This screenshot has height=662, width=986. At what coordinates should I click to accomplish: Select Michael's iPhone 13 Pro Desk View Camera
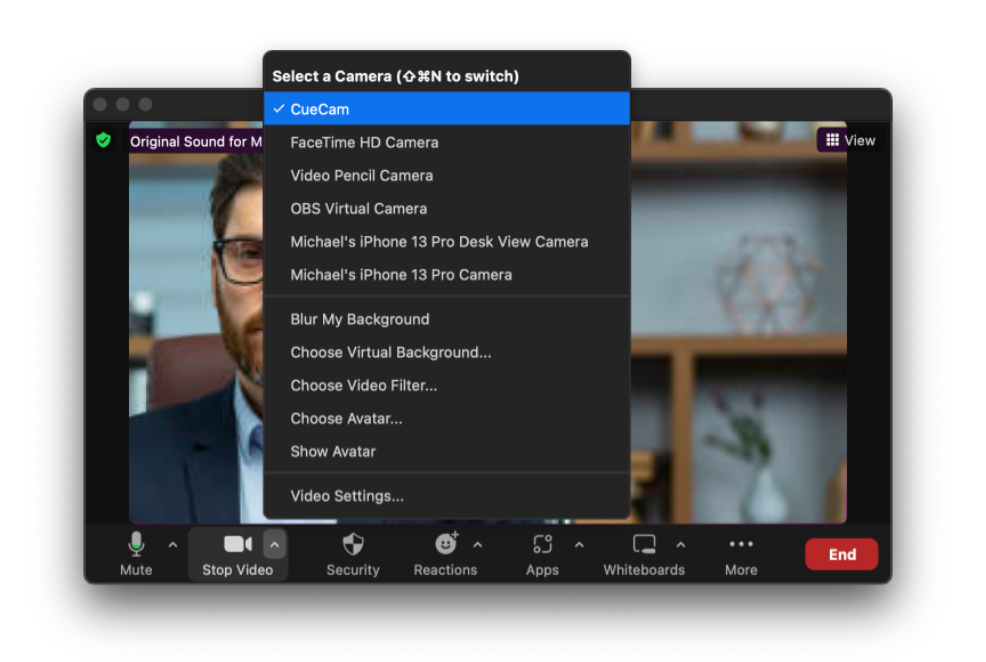pos(446,241)
